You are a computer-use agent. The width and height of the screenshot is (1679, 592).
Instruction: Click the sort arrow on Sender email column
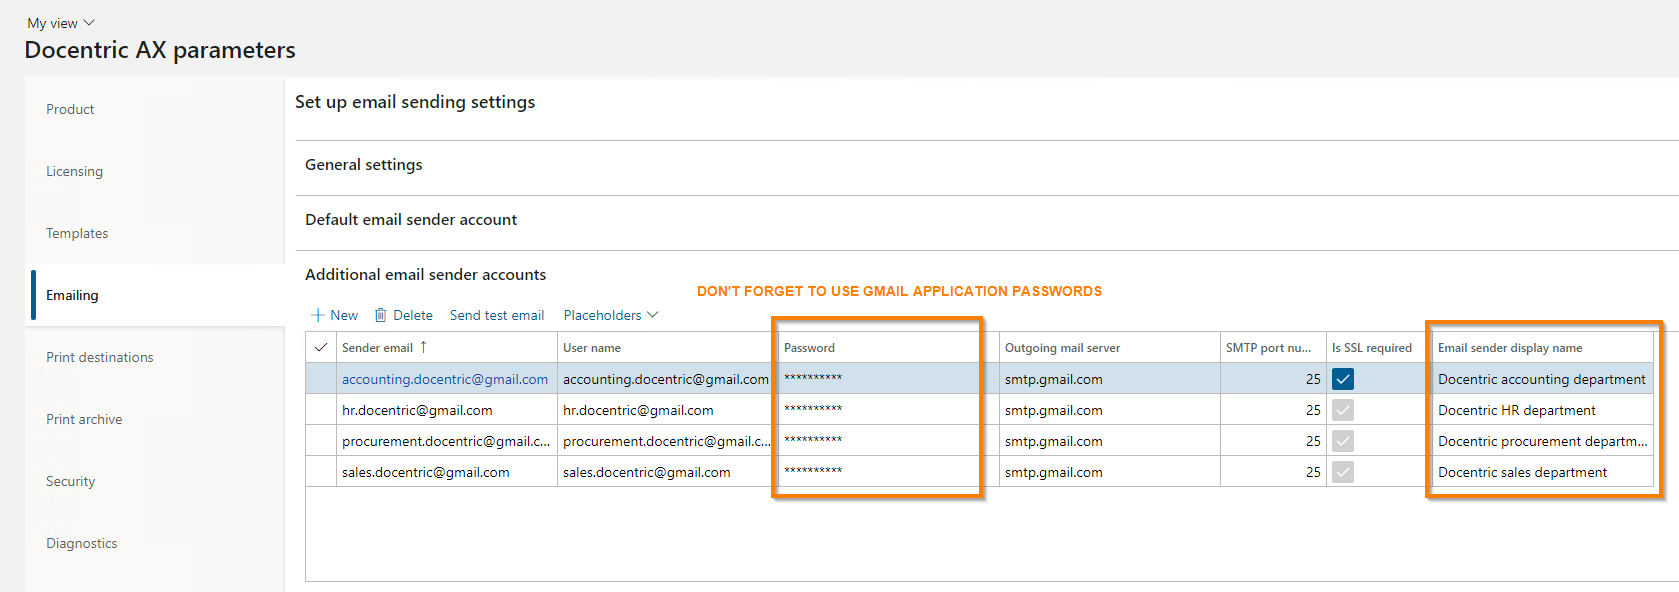pyautogui.click(x=423, y=347)
